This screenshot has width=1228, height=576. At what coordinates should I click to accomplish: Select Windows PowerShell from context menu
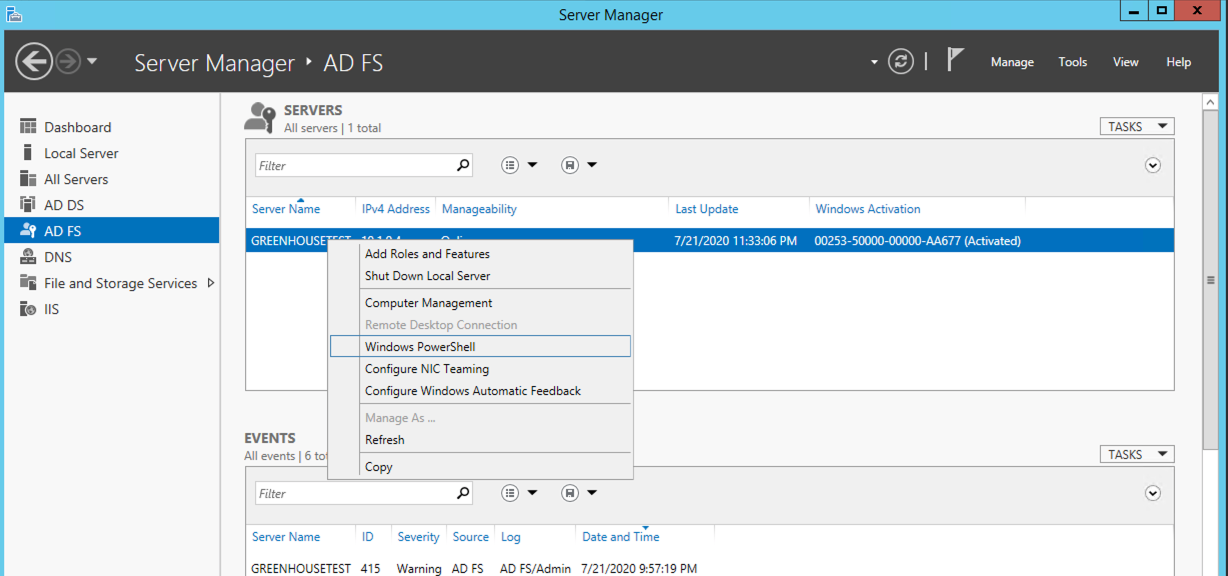coord(420,347)
